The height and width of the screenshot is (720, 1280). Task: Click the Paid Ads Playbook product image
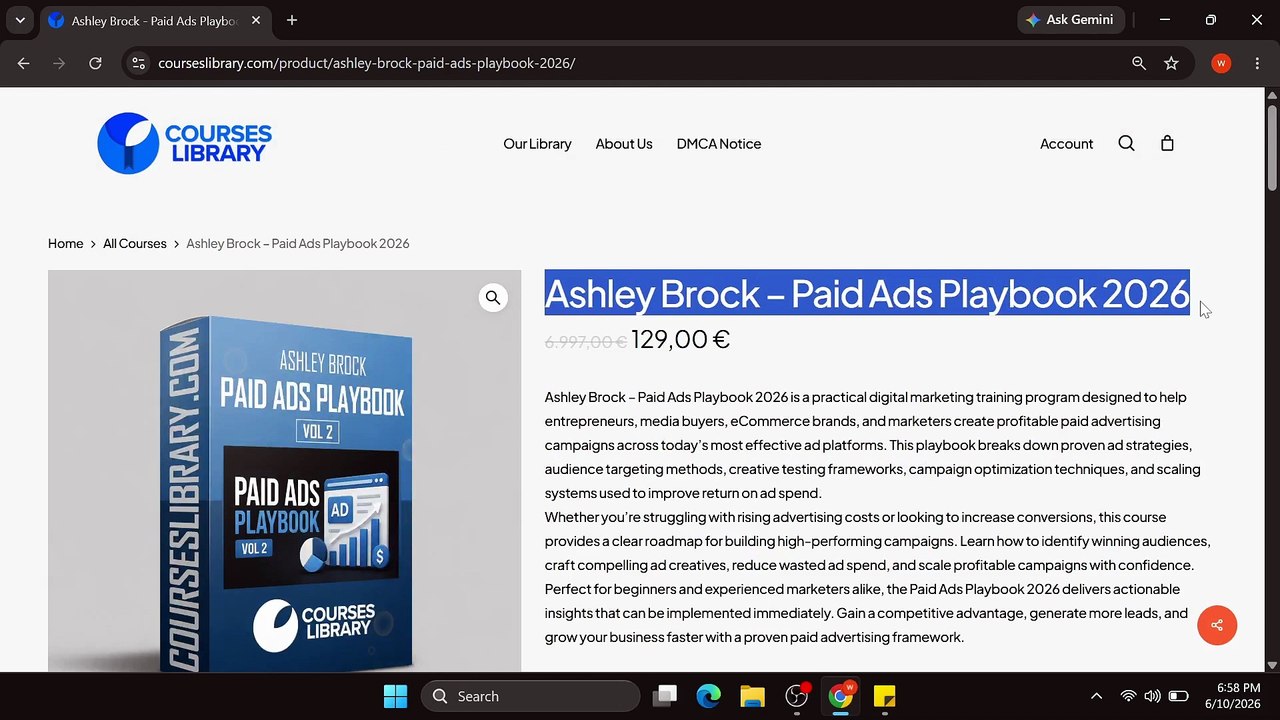click(x=284, y=471)
